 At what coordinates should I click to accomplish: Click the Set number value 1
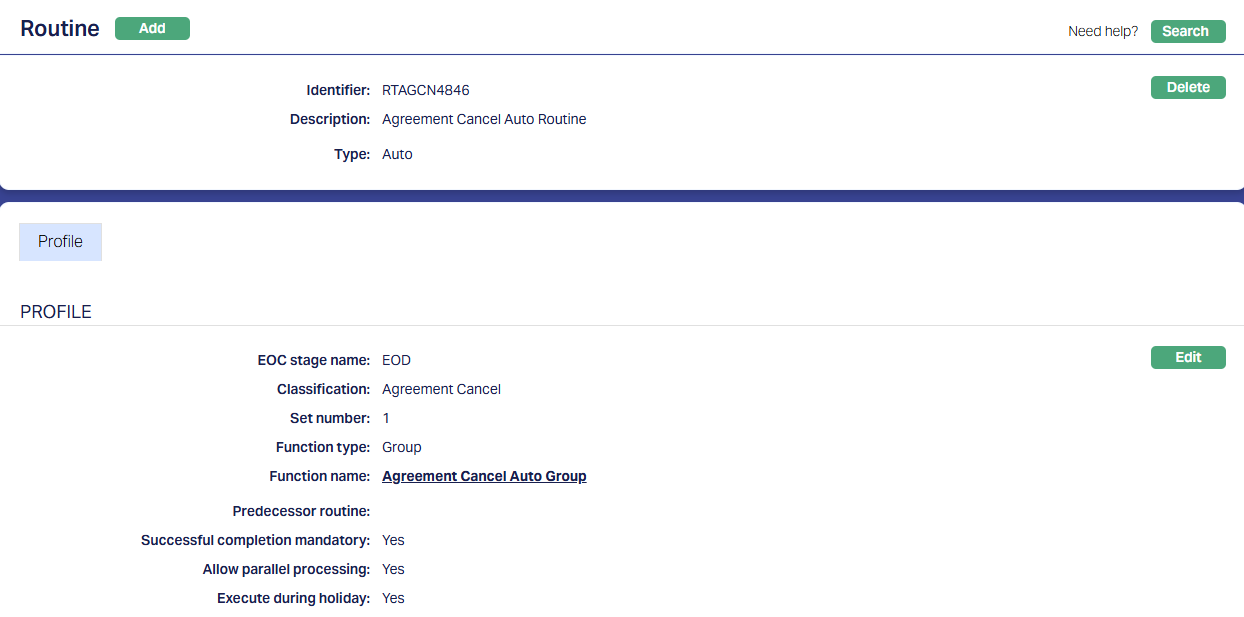tap(386, 419)
